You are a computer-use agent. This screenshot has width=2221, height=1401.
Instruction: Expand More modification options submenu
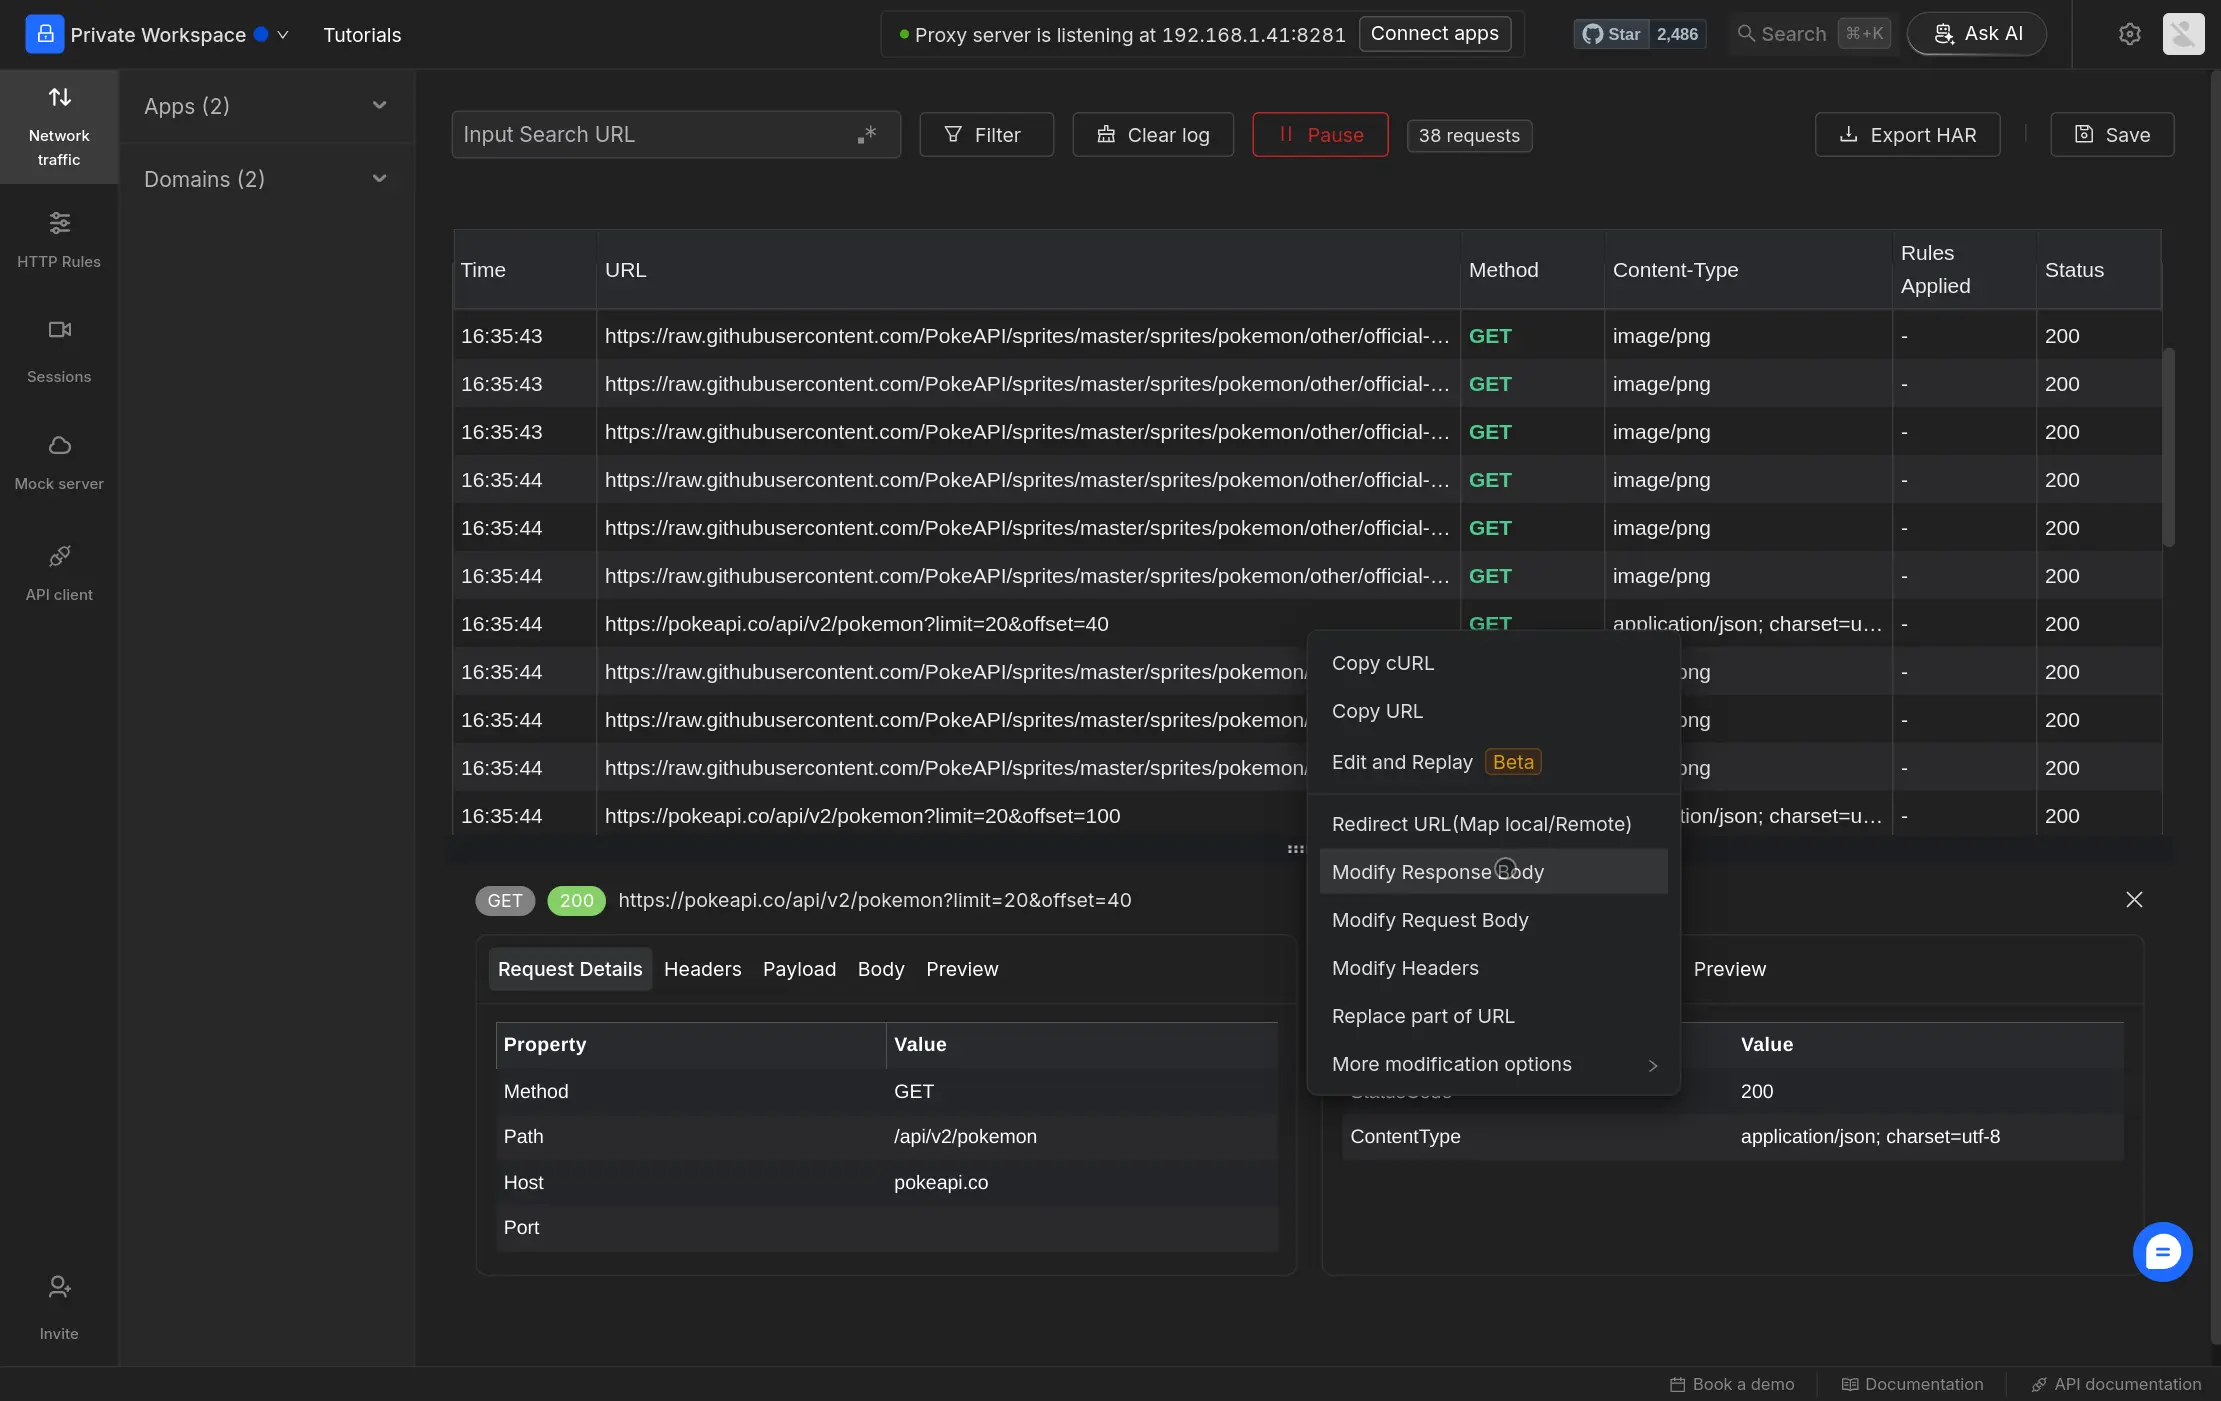click(x=1493, y=1064)
